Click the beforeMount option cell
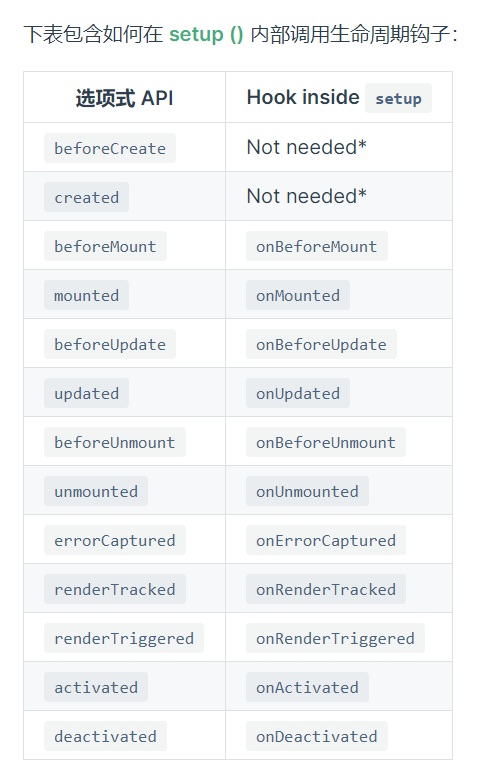The height and width of the screenshot is (778, 486). pyautogui.click(x=125, y=246)
